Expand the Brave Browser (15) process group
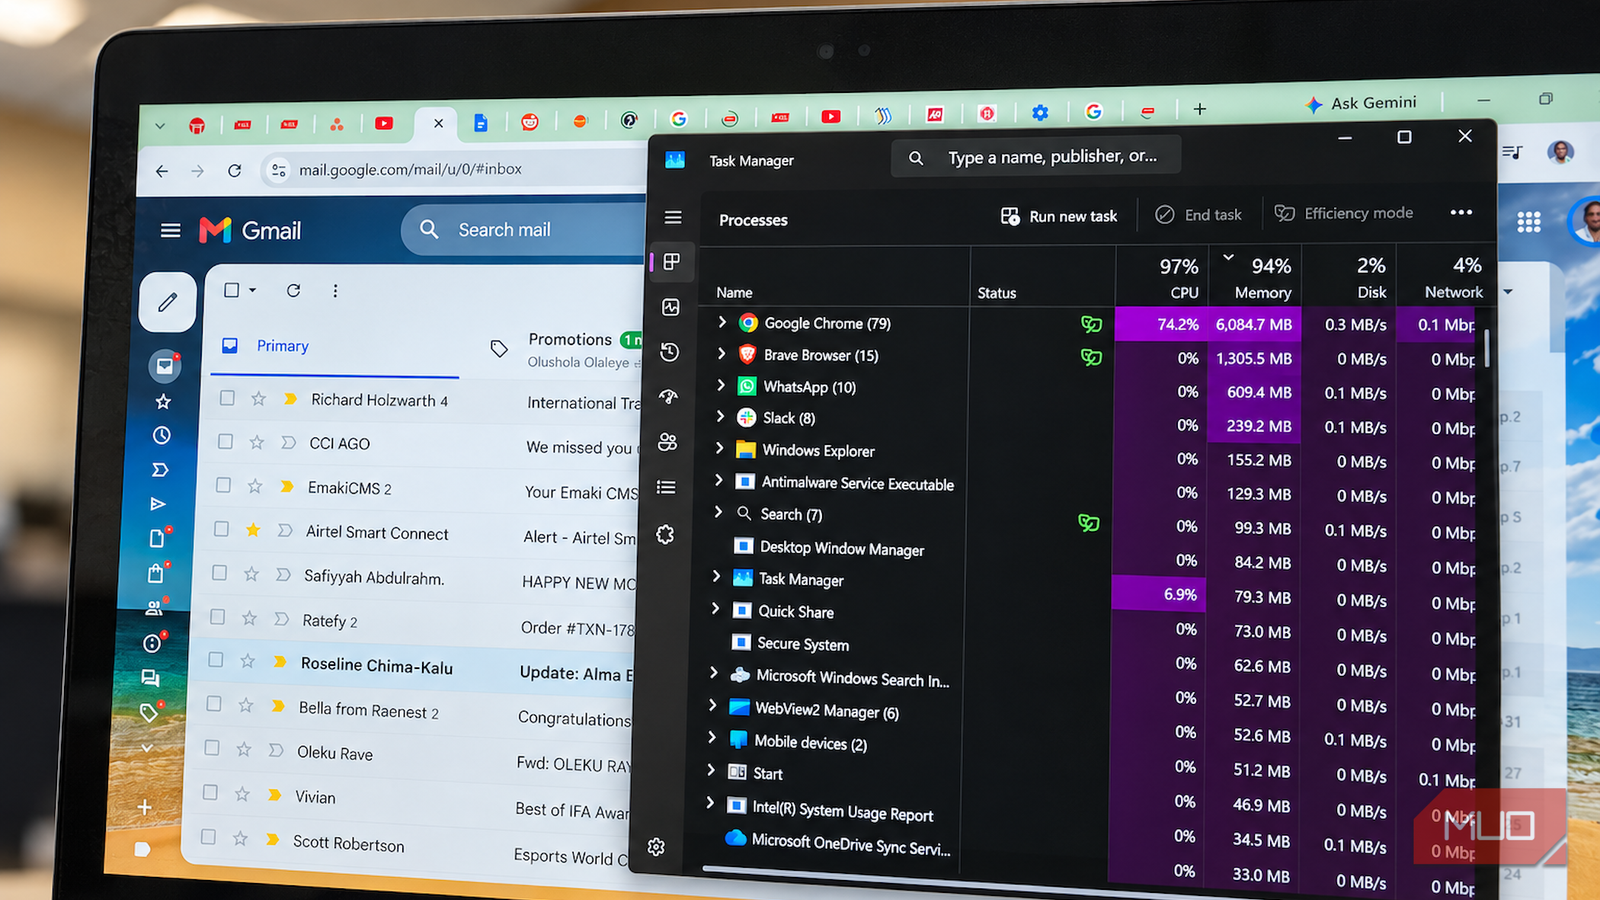This screenshot has height=900, width=1600. 722,354
